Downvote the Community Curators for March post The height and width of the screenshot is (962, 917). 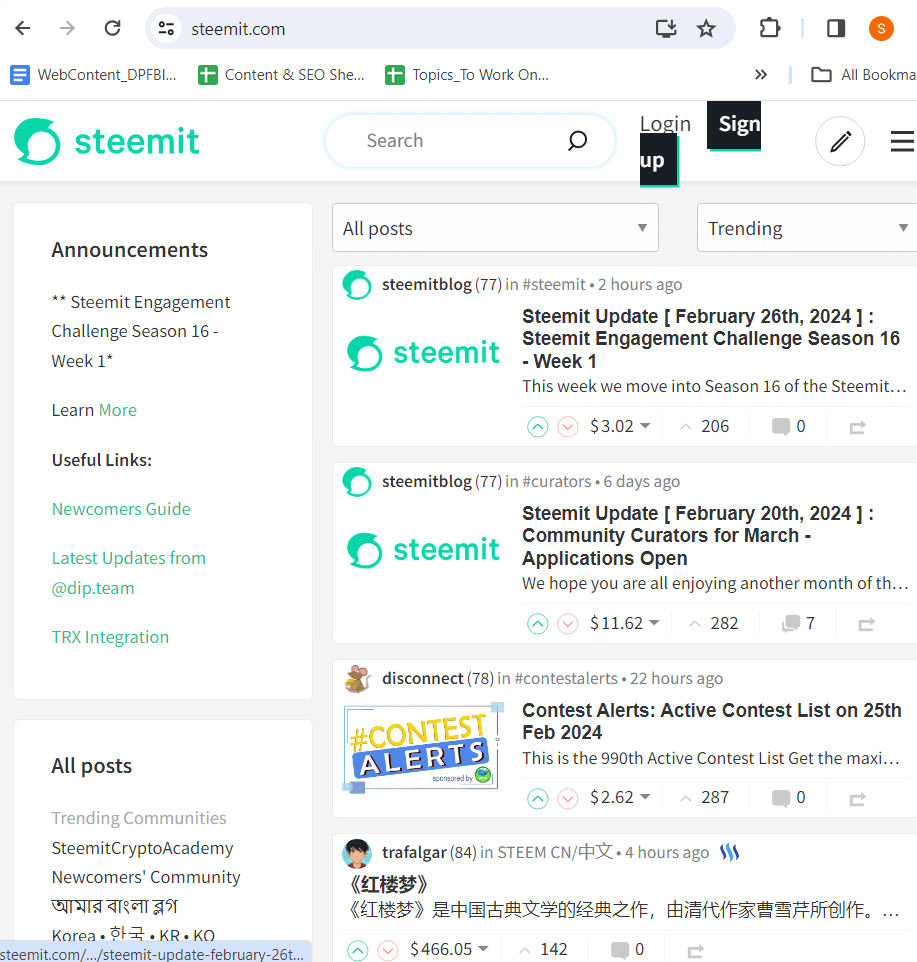pyautogui.click(x=567, y=623)
